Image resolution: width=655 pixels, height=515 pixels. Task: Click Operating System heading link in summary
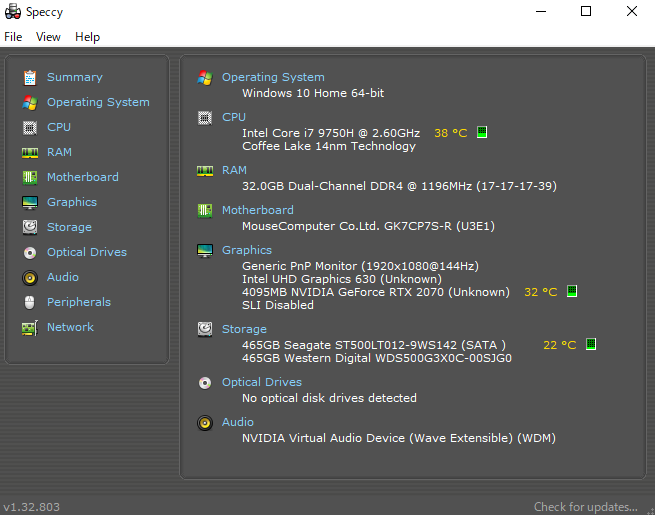[x=273, y=77]
